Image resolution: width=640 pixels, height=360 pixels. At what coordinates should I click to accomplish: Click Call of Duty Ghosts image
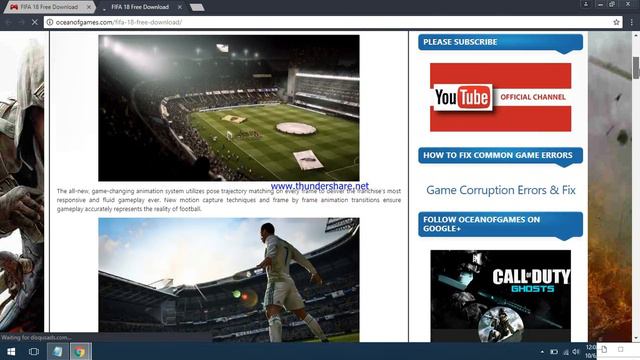tap(500, 296)
